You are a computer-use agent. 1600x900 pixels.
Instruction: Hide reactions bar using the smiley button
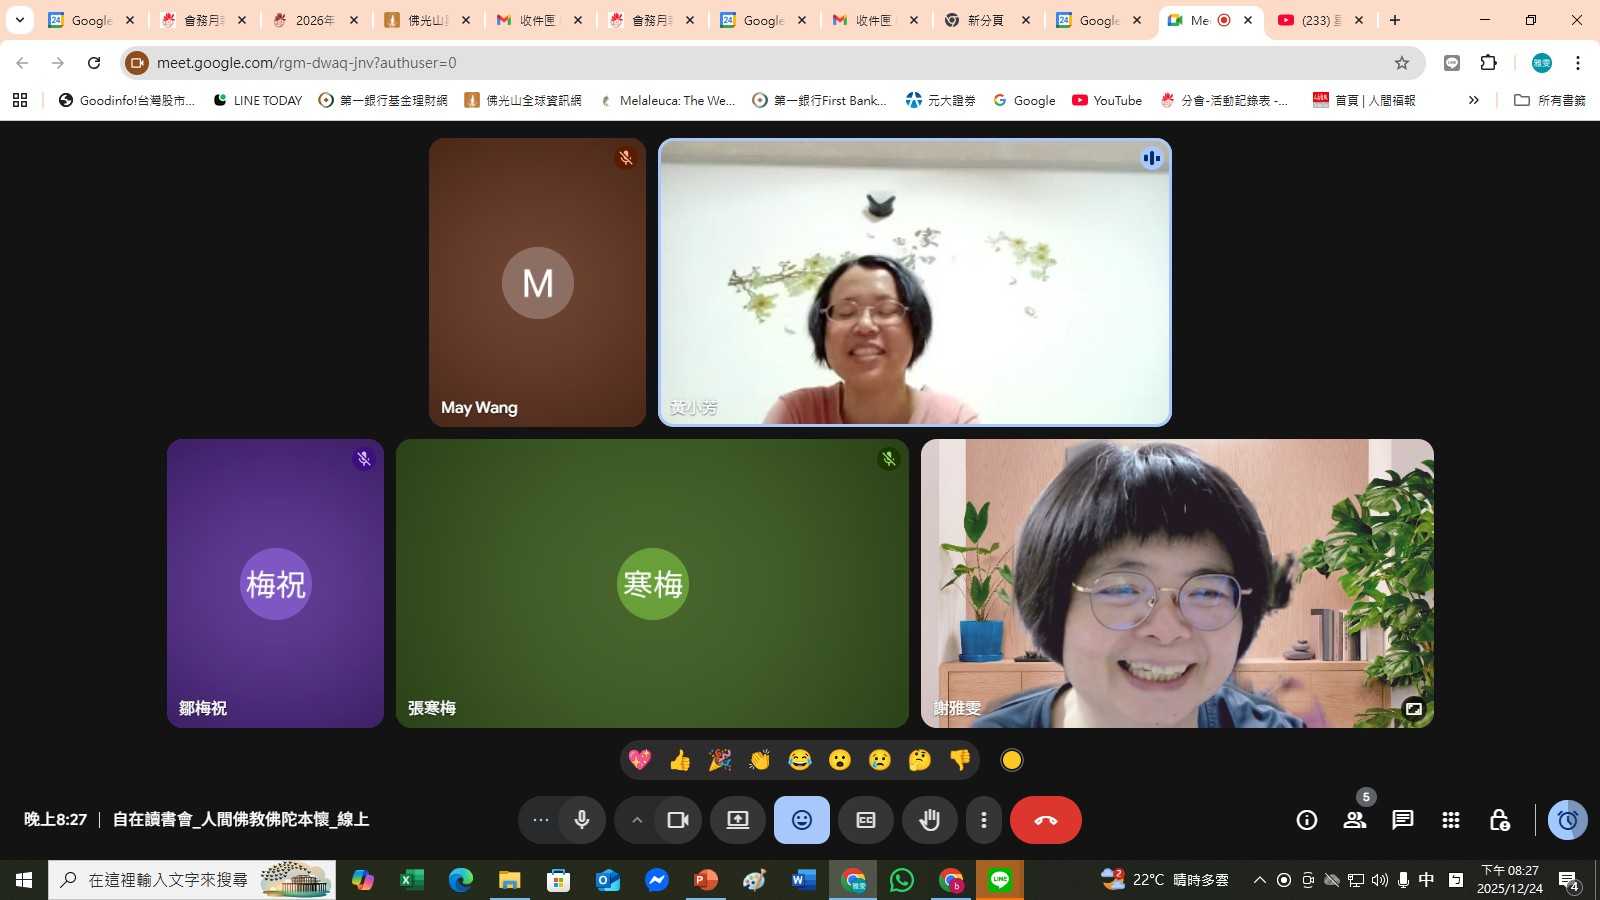[802, 820]
